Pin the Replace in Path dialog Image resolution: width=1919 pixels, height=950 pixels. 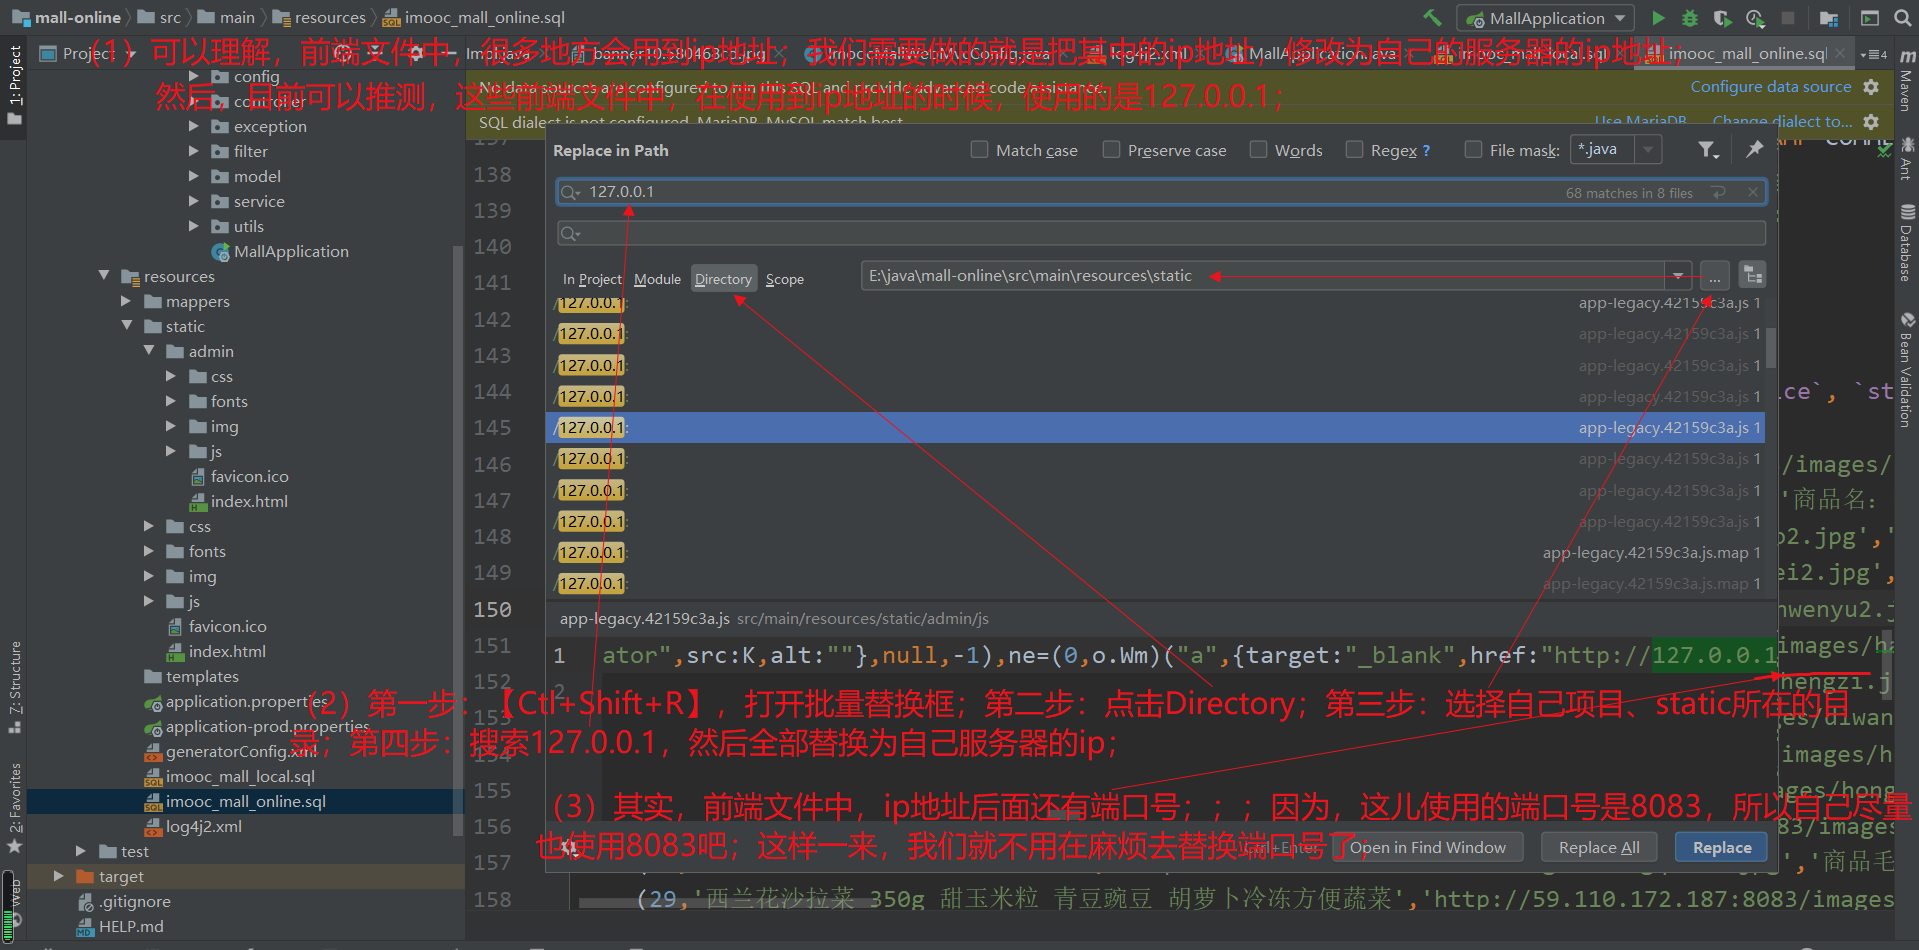coord(1754,149)
